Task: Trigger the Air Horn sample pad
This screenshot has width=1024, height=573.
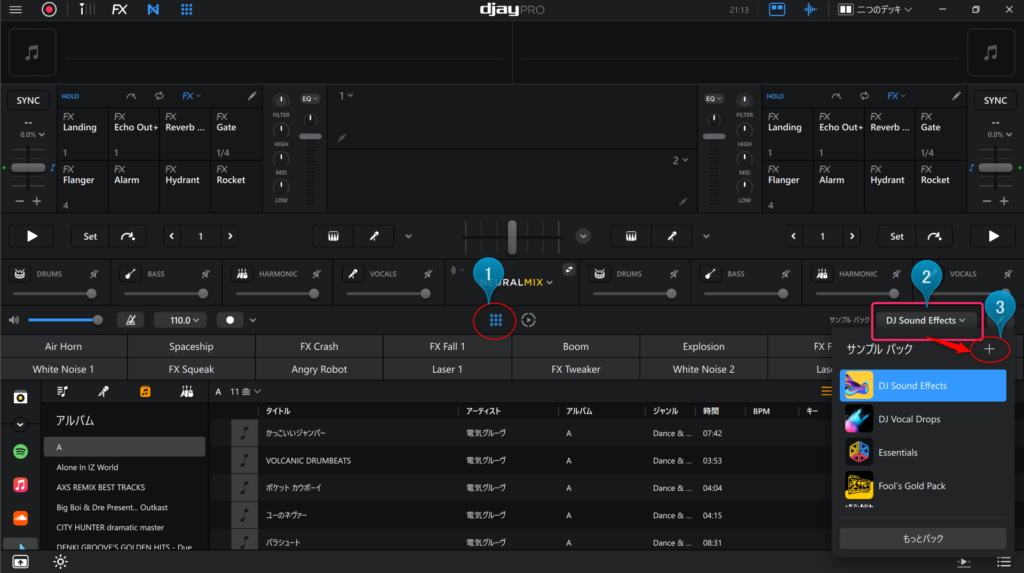Action: coord(64,347)
